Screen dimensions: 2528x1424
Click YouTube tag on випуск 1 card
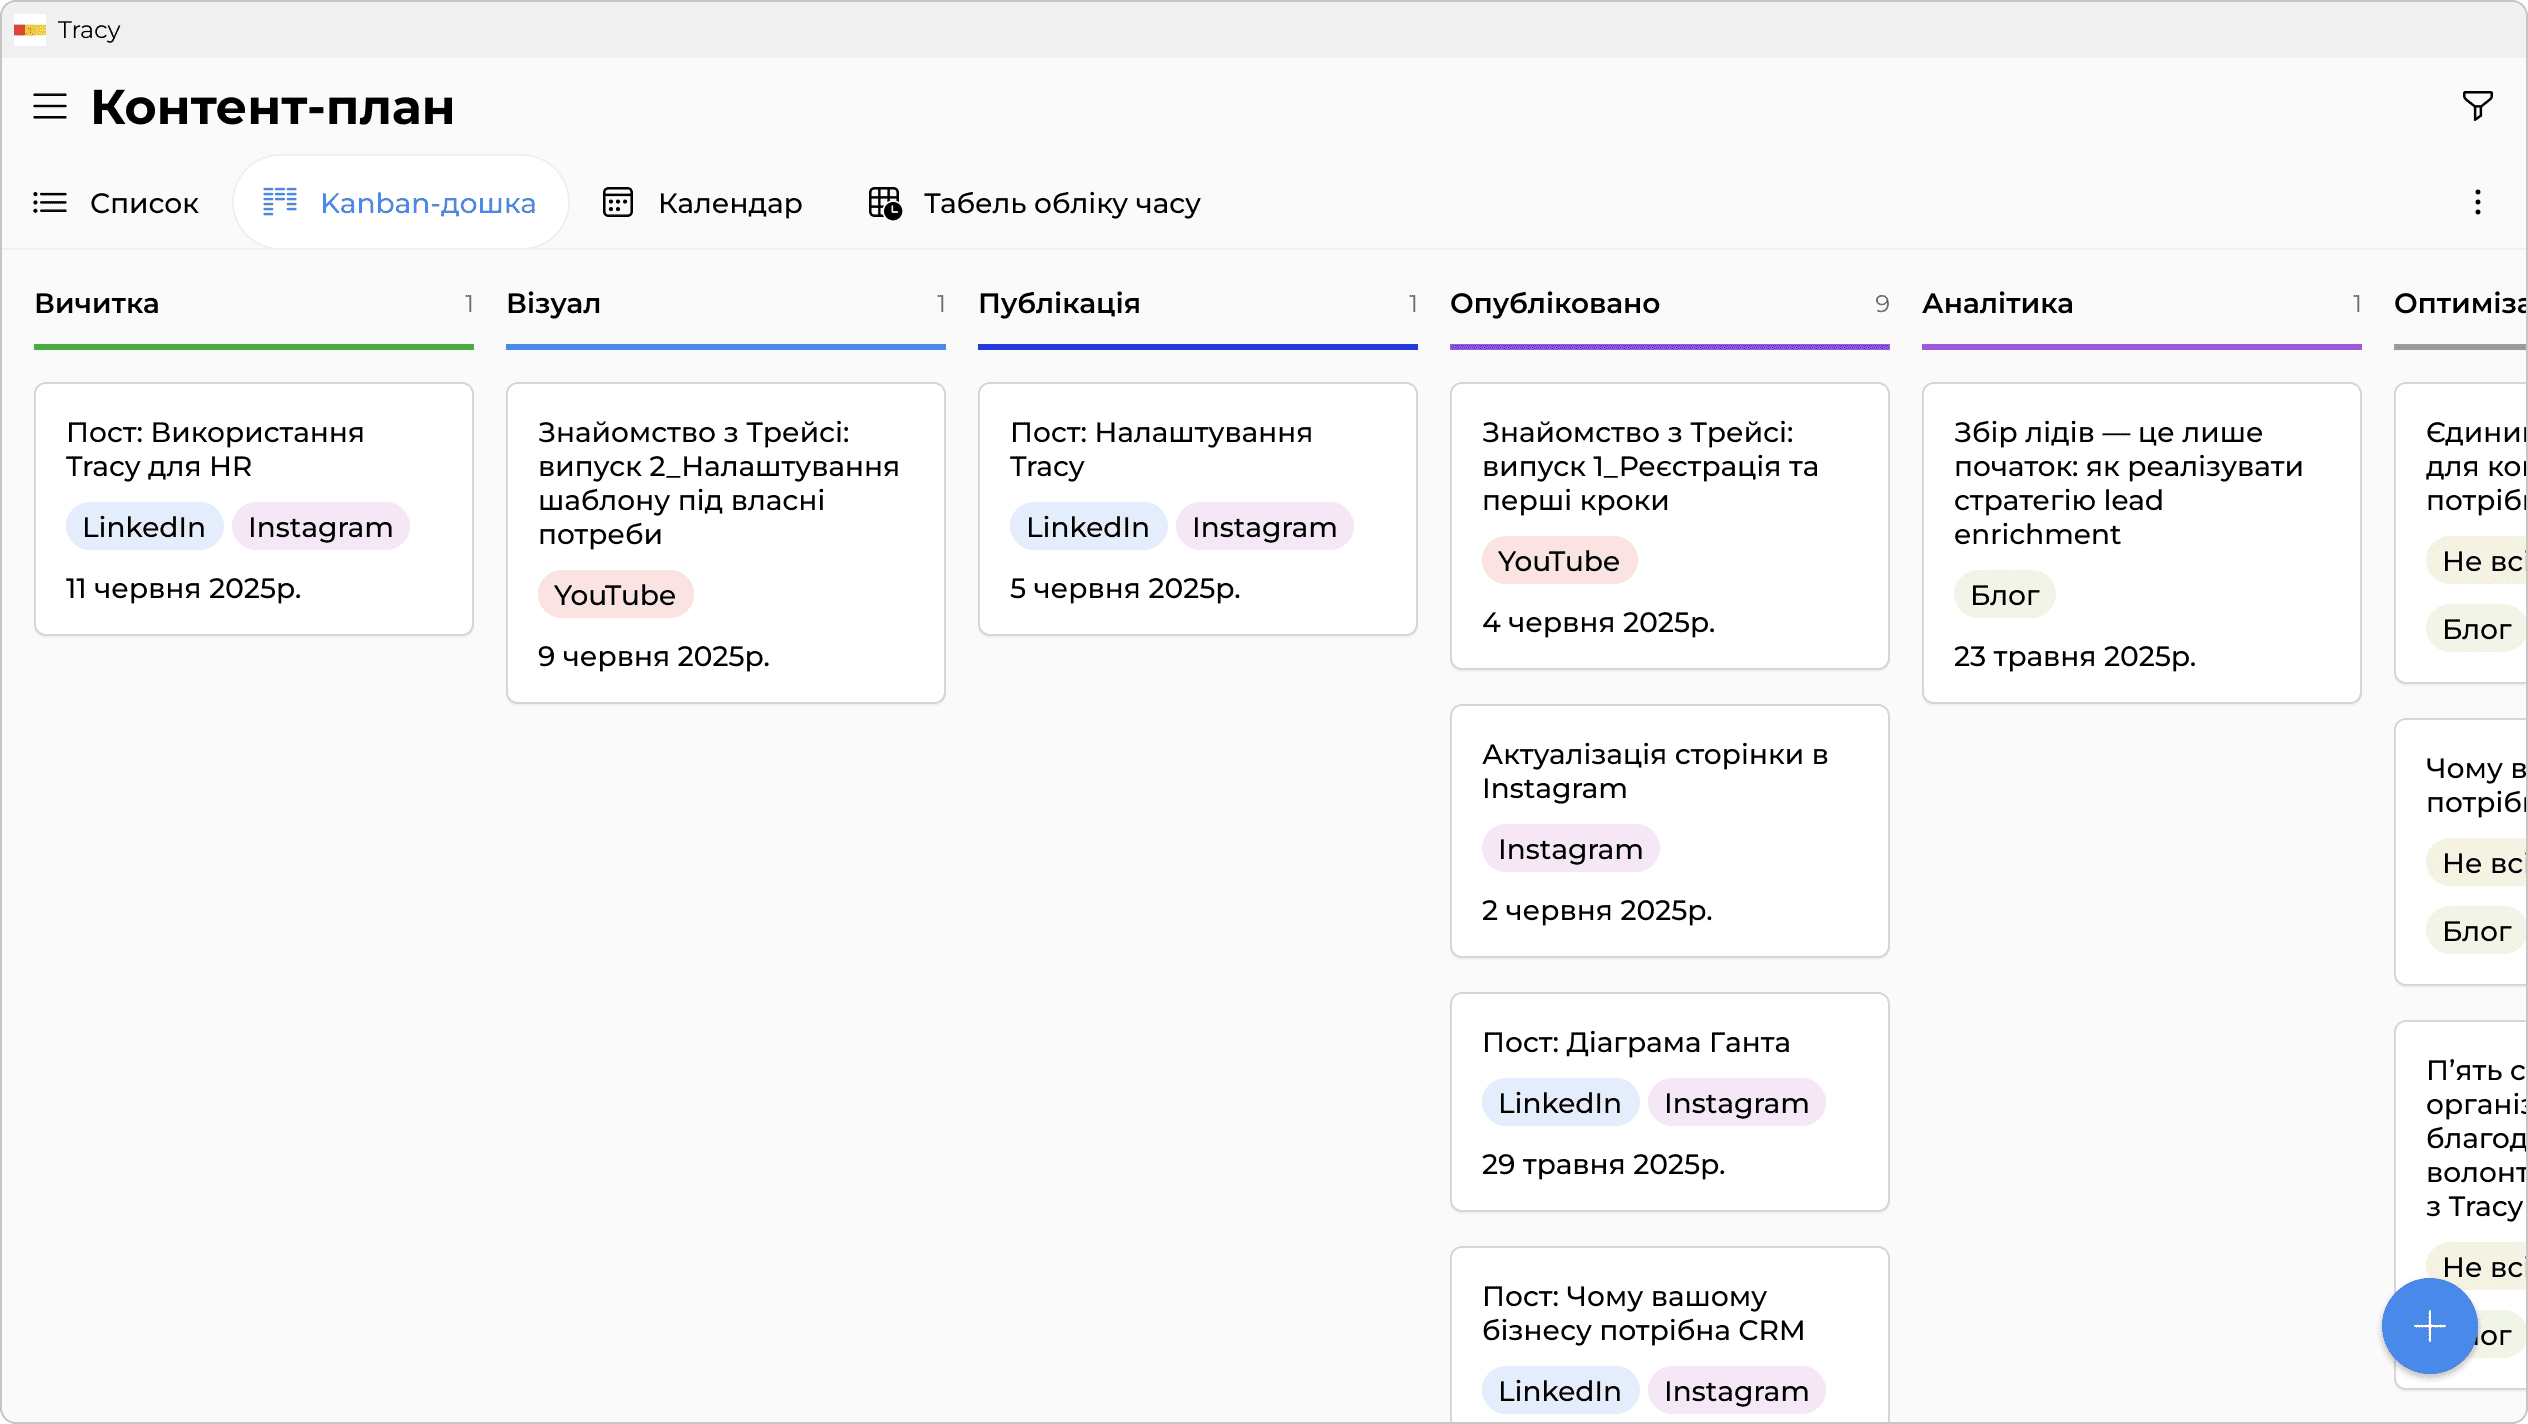tap(1559, 561)
